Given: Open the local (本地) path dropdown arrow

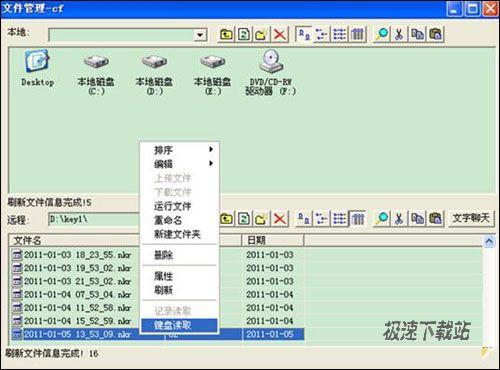Looking at the screenshot, I should pos(200,35).
